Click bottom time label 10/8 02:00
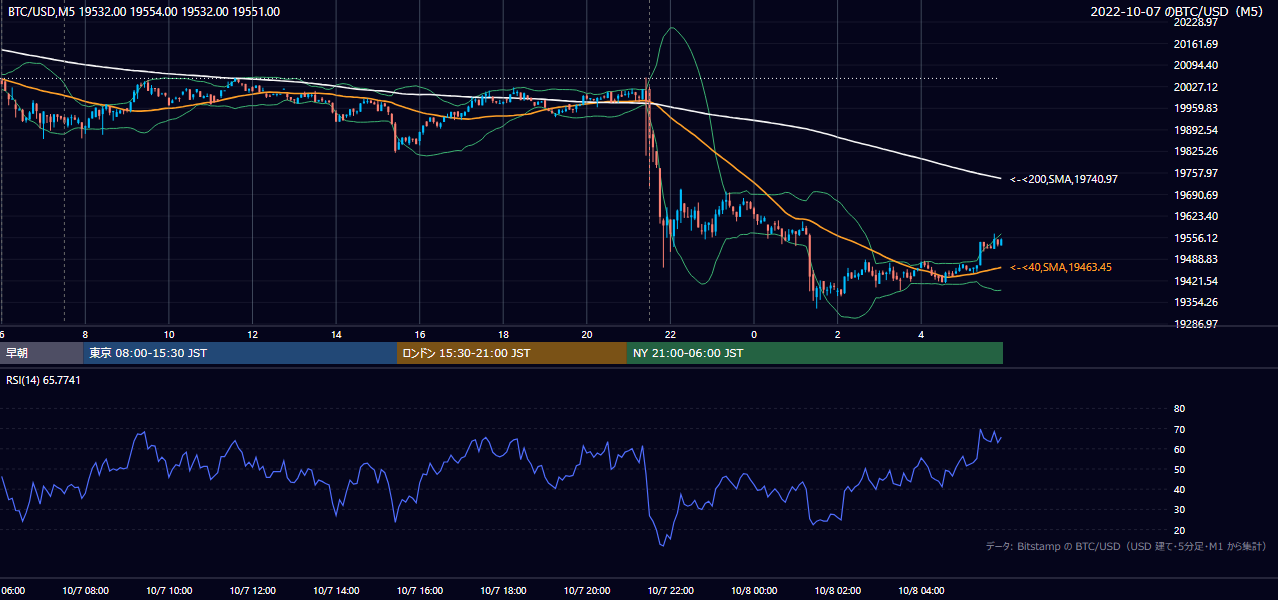 tap(837, 591)
